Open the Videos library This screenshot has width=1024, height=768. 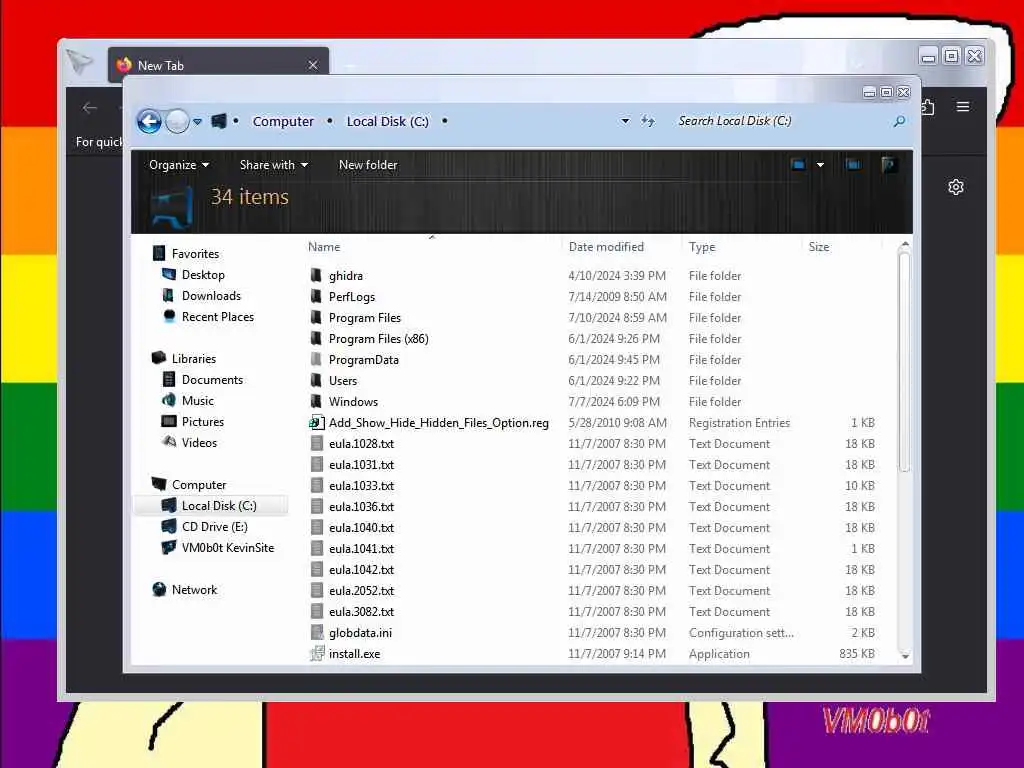coord(199,443)
